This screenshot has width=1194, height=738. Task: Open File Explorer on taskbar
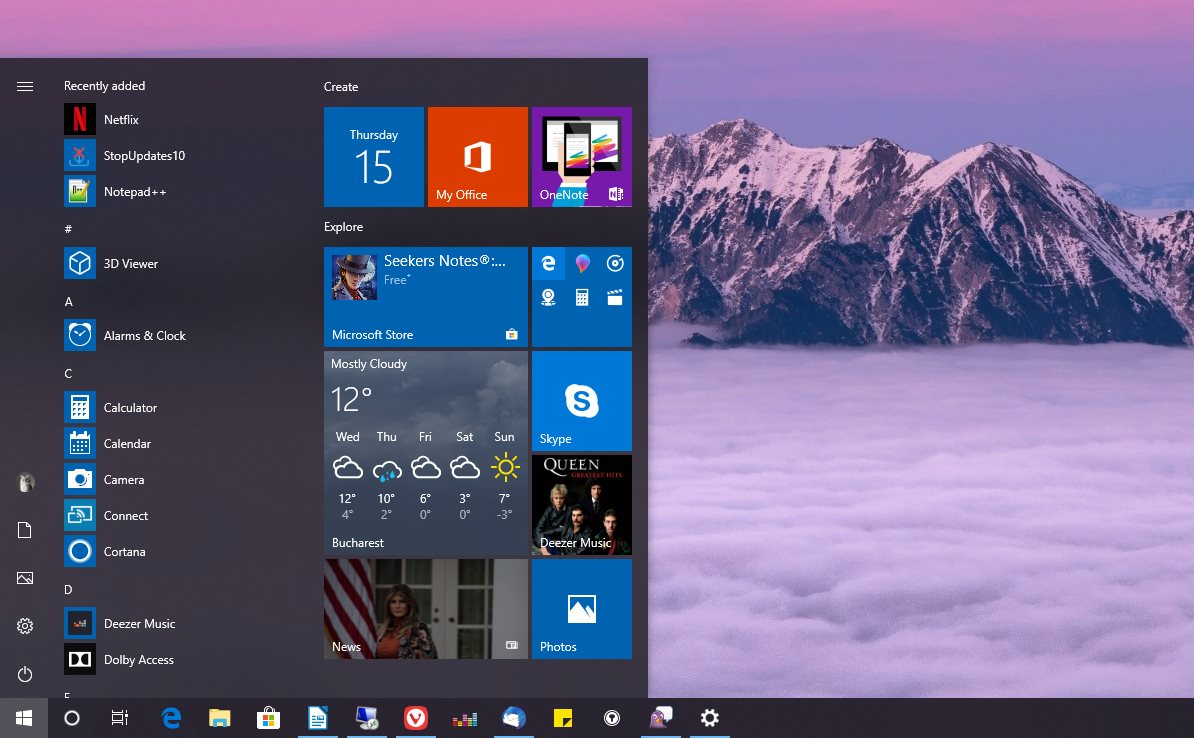[x=219, y=718]
